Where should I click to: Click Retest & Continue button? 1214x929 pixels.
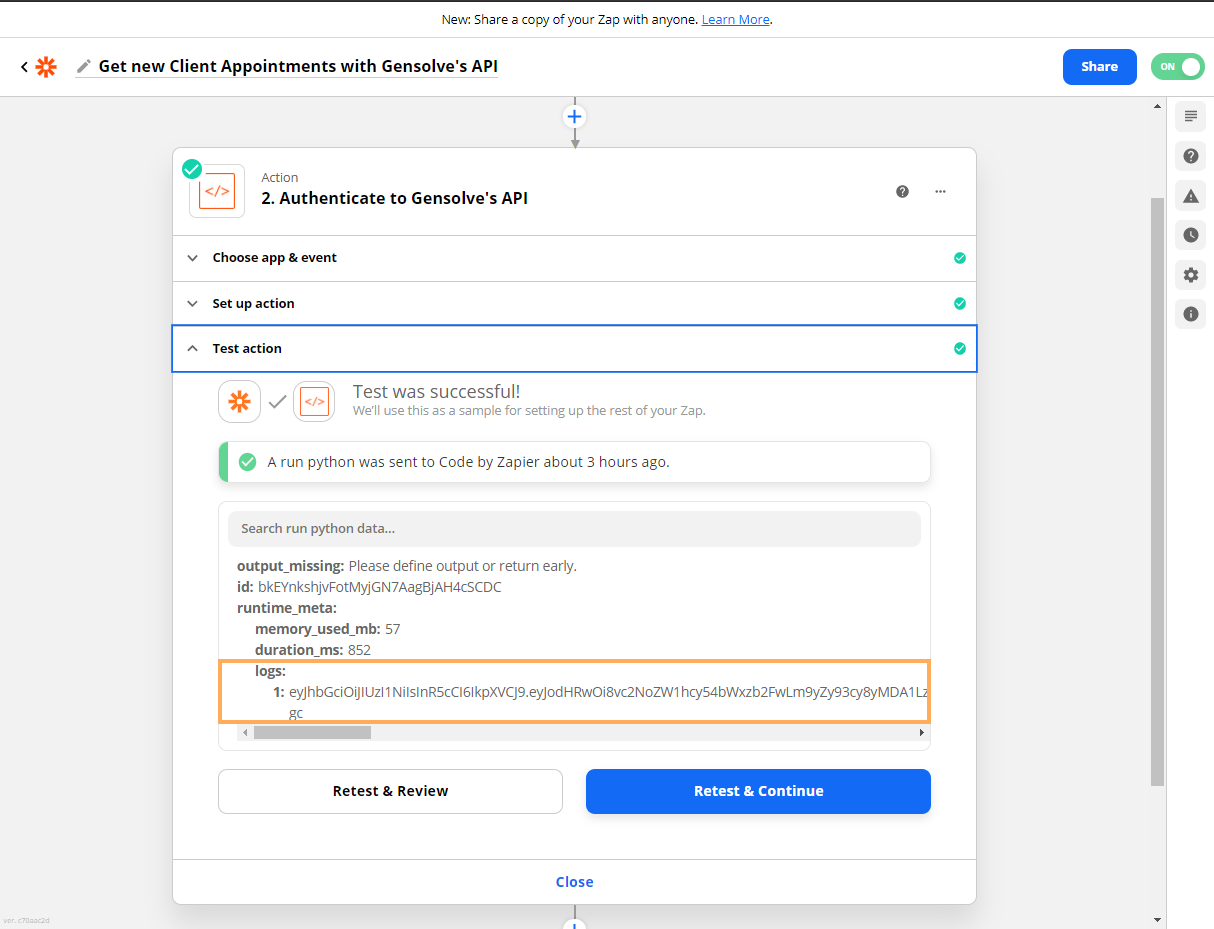coord(758,791)
